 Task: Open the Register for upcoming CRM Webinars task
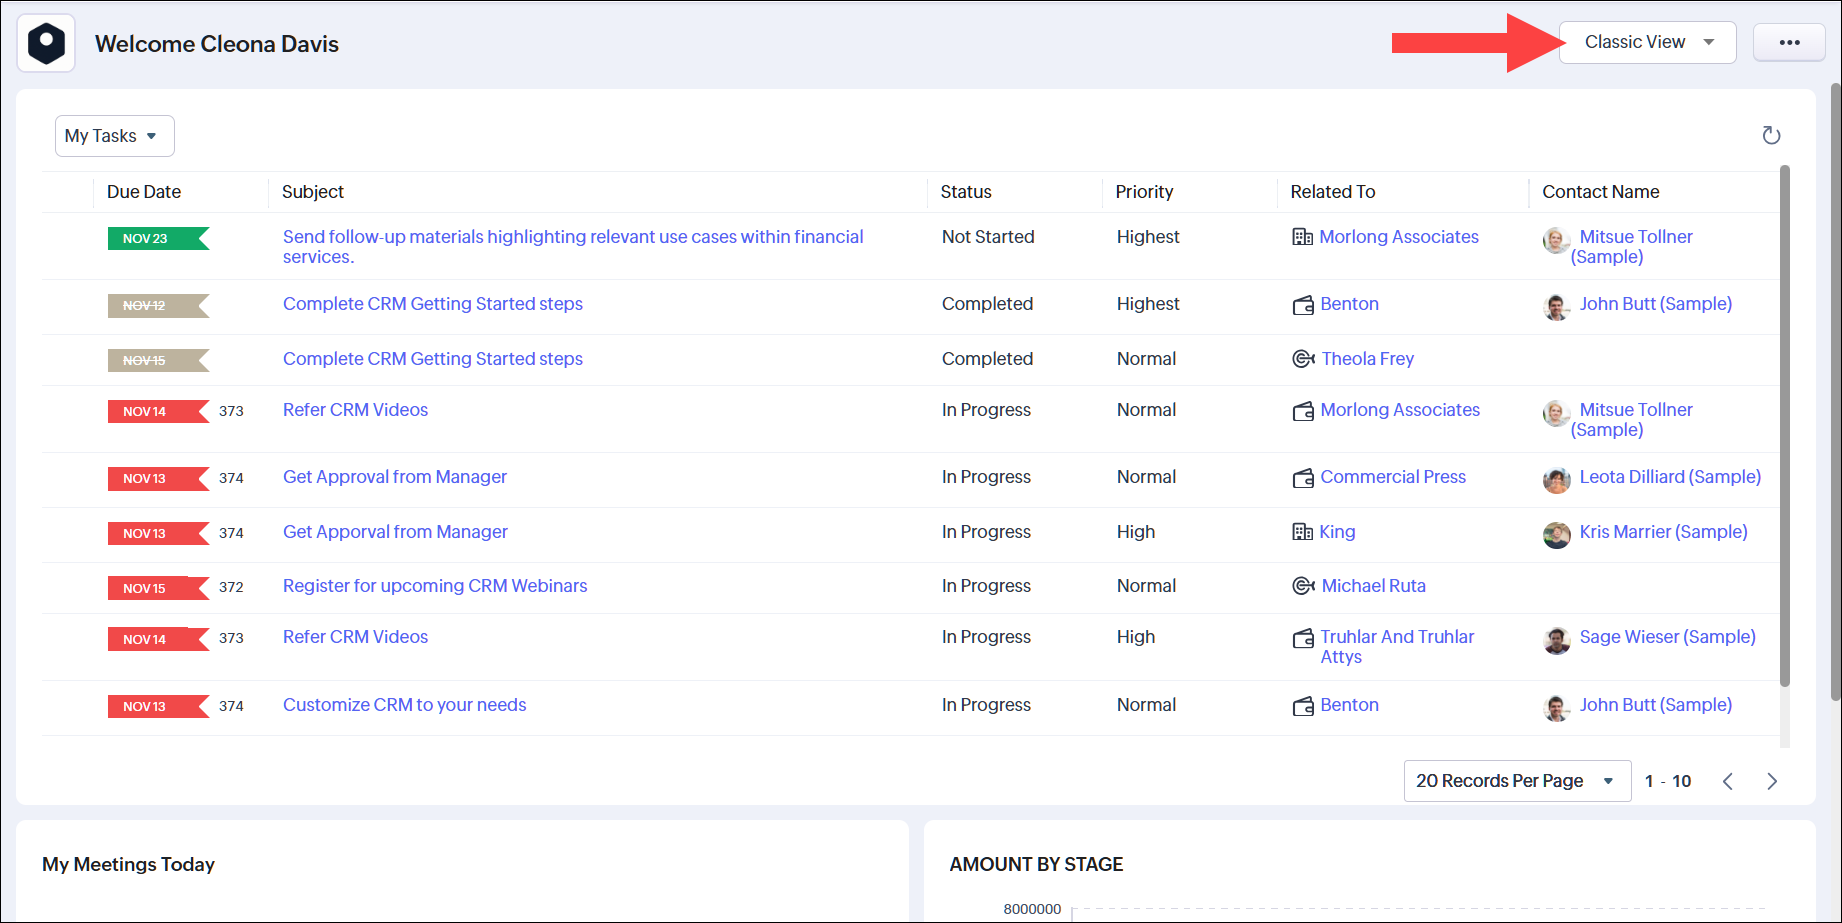pyautogui.click(x=435, y=586)
